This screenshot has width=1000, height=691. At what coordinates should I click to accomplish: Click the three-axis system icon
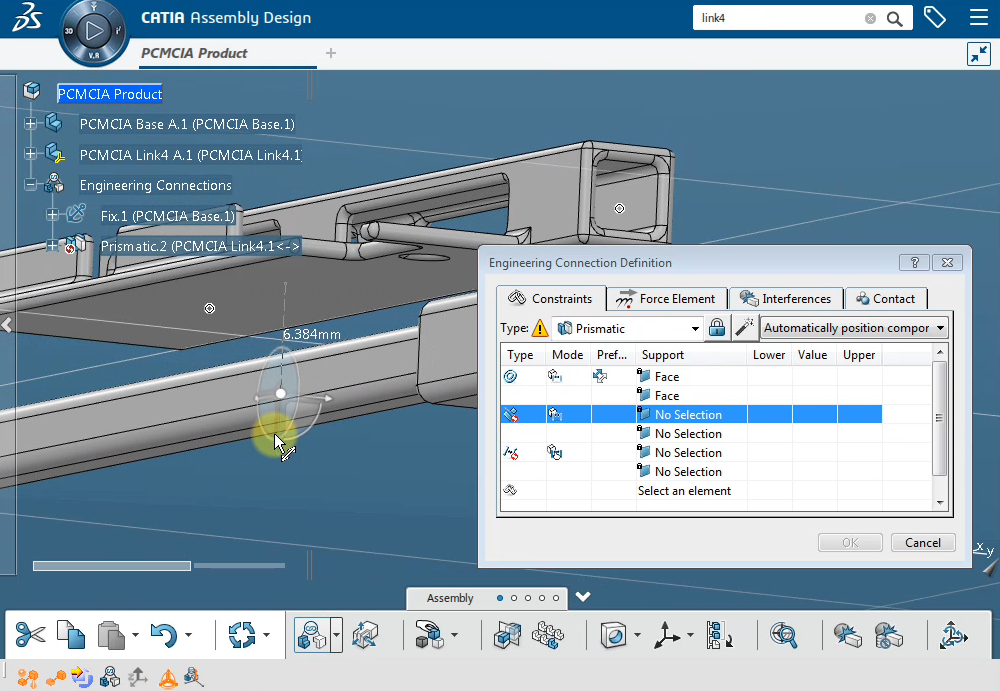667,635
